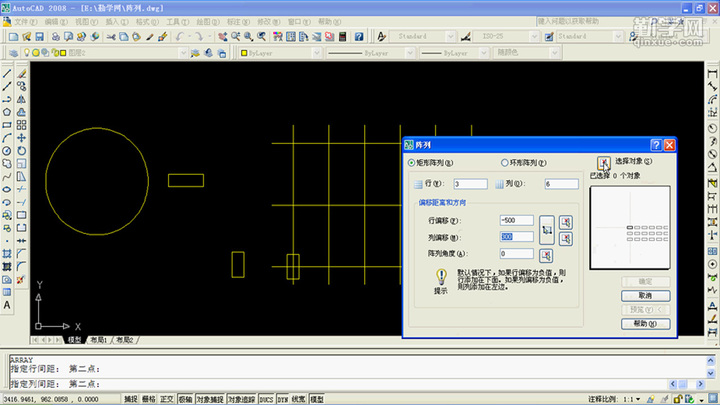This screenshot has width=720, height=405.
Task: Select the Polygon tool in draw toolbar
Action: tap(7, 112)
